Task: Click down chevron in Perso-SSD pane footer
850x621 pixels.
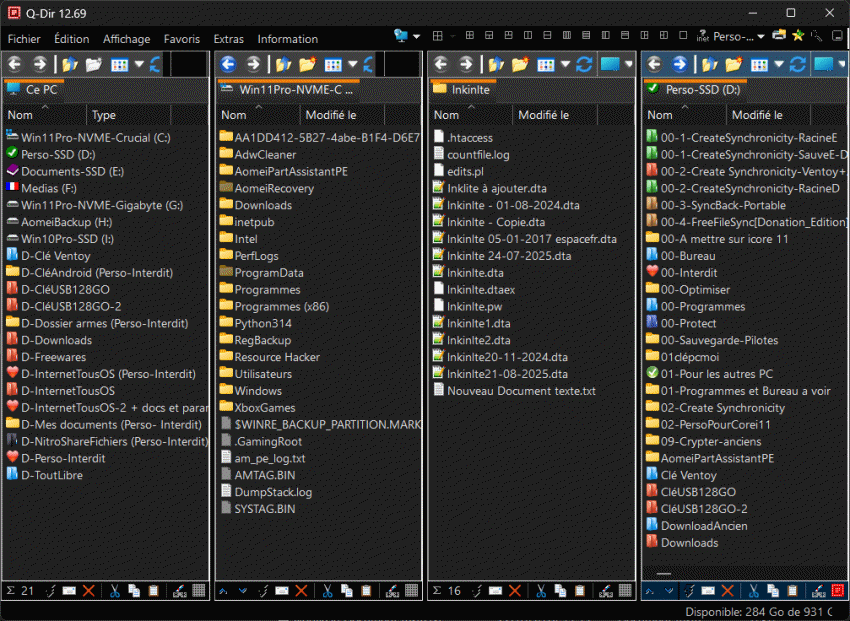Action: tap(669, 591)
